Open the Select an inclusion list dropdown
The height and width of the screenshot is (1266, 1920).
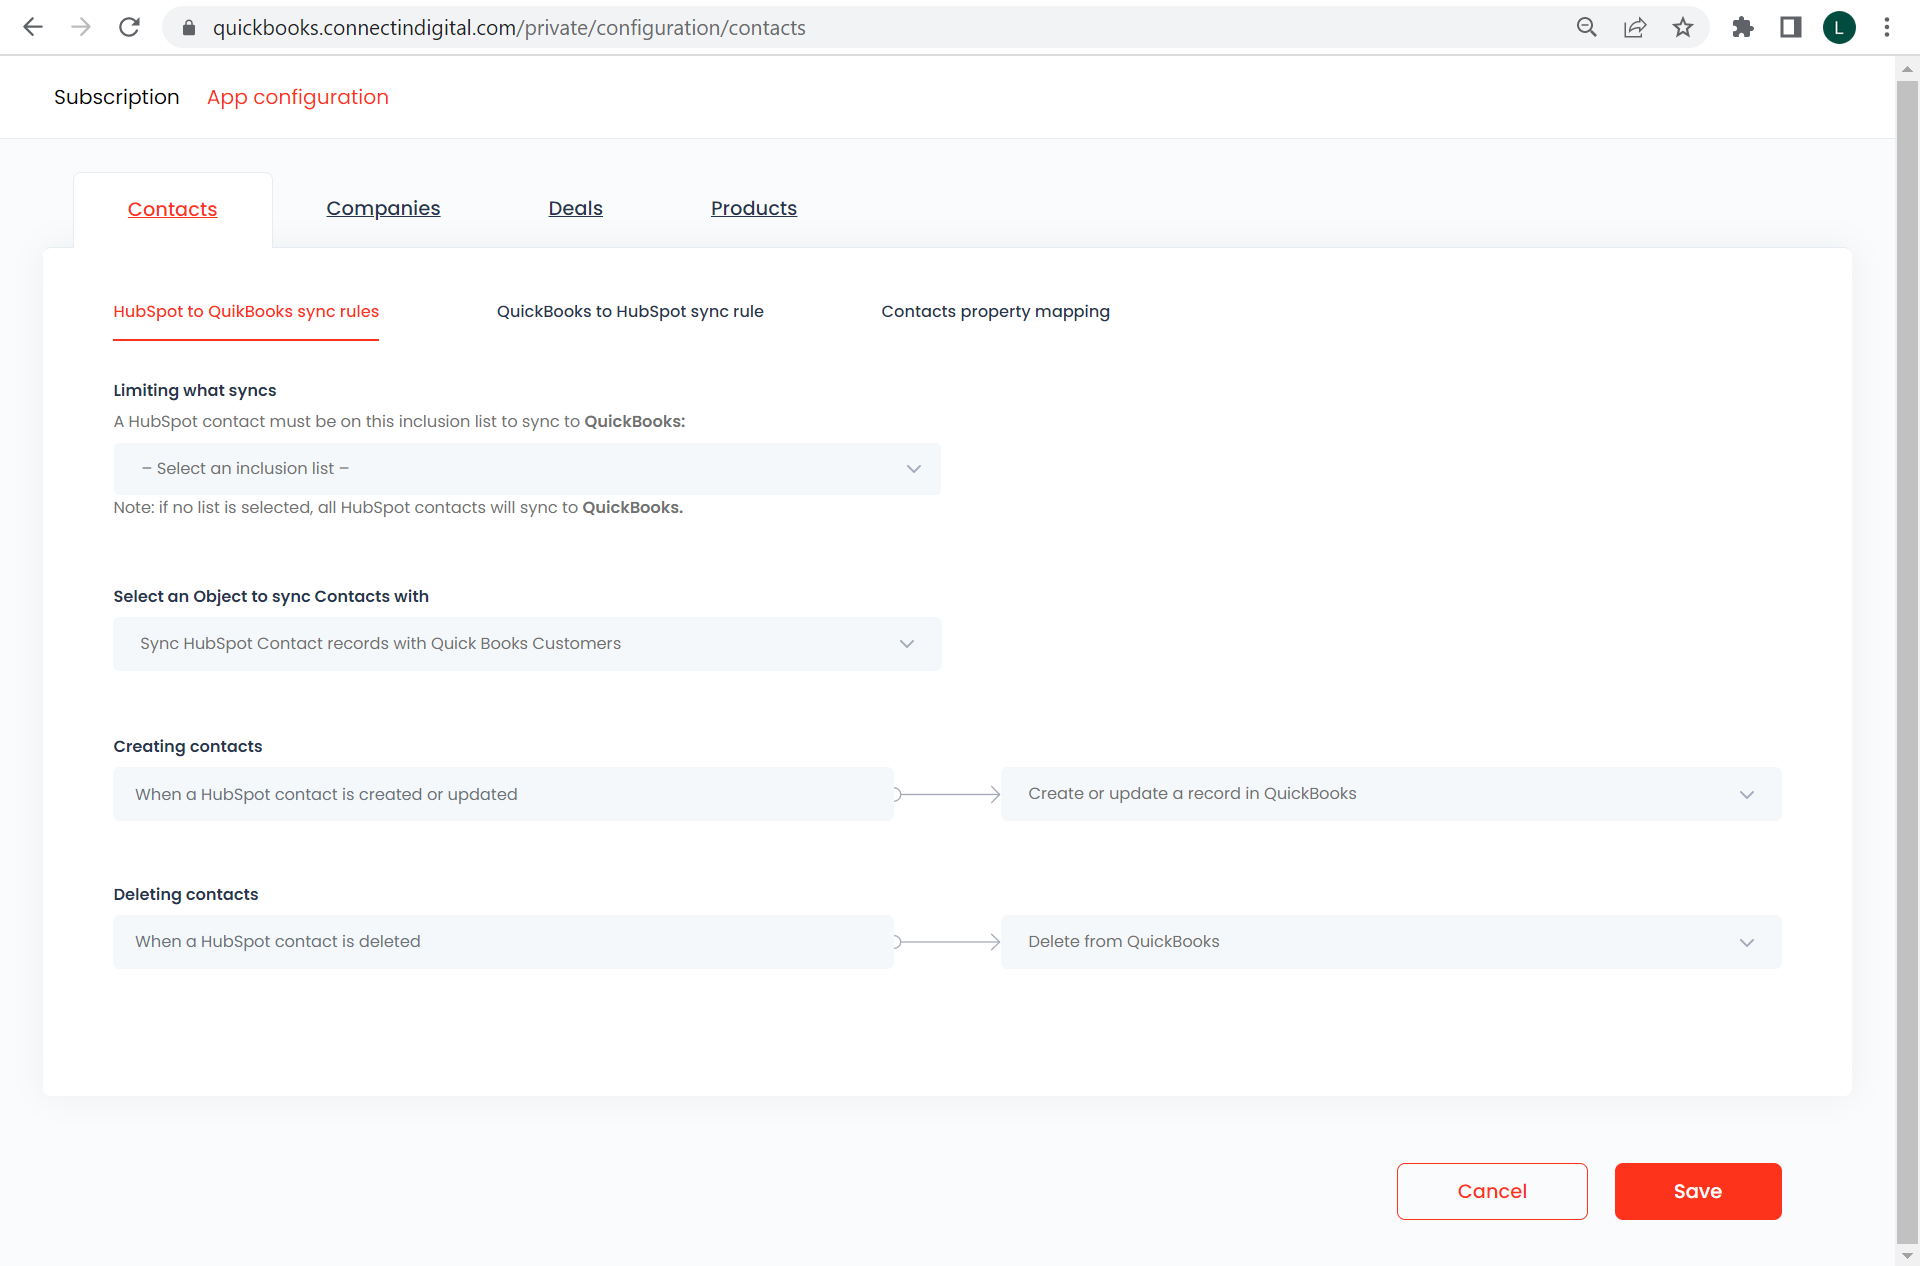click(527, 468)
